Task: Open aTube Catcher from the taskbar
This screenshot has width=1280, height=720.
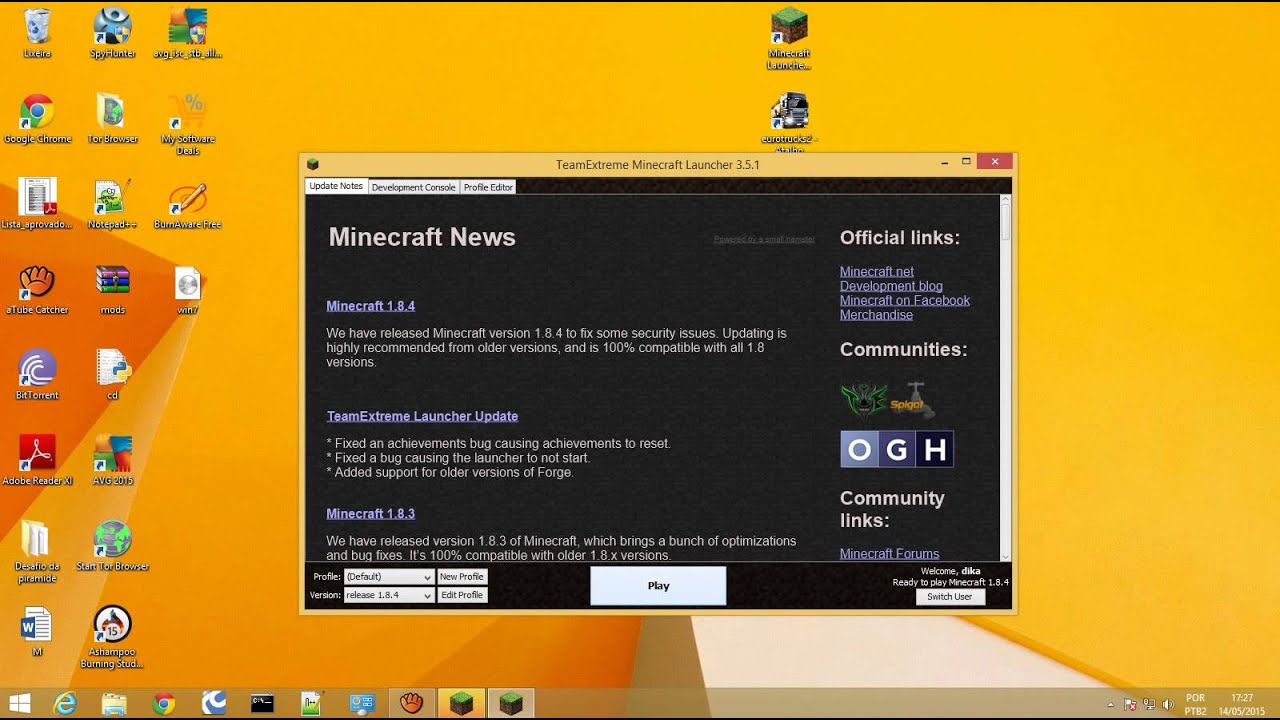Action: (411, 704)
